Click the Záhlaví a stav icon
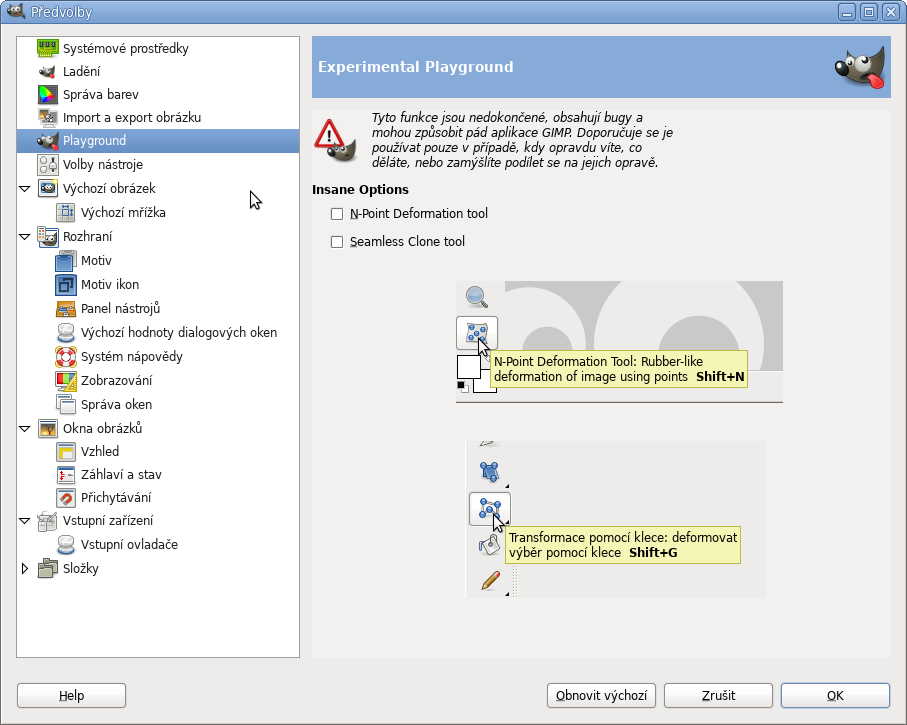The image size is (907, 725). pos(65,474)
